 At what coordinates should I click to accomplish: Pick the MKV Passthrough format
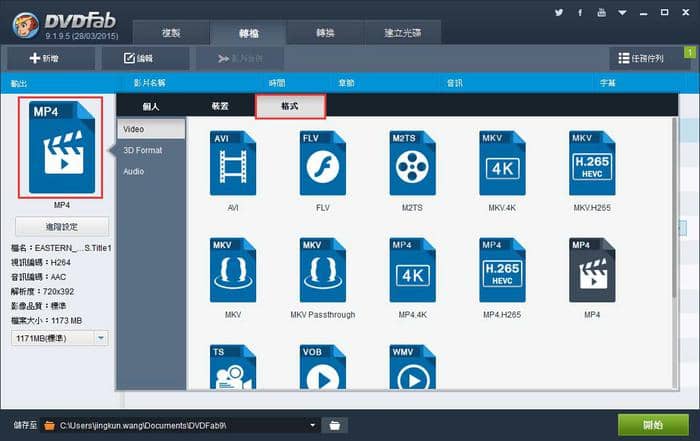coord(322,270)
